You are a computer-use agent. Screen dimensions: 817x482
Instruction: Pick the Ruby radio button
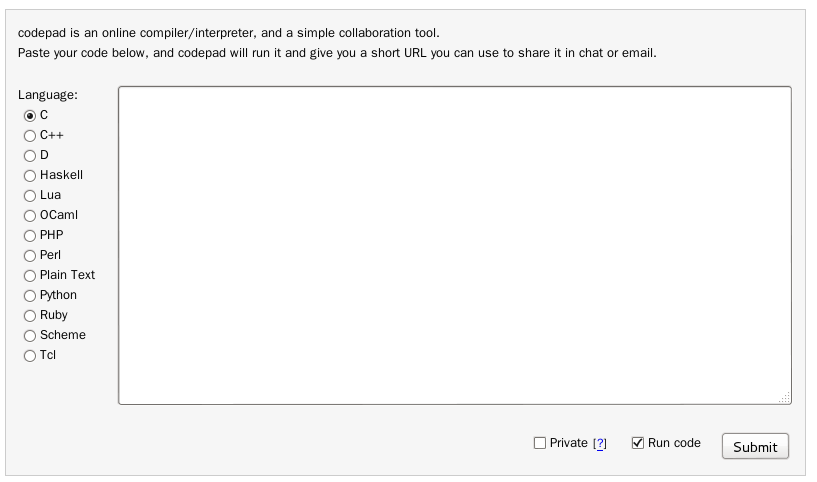click(30, 315)
